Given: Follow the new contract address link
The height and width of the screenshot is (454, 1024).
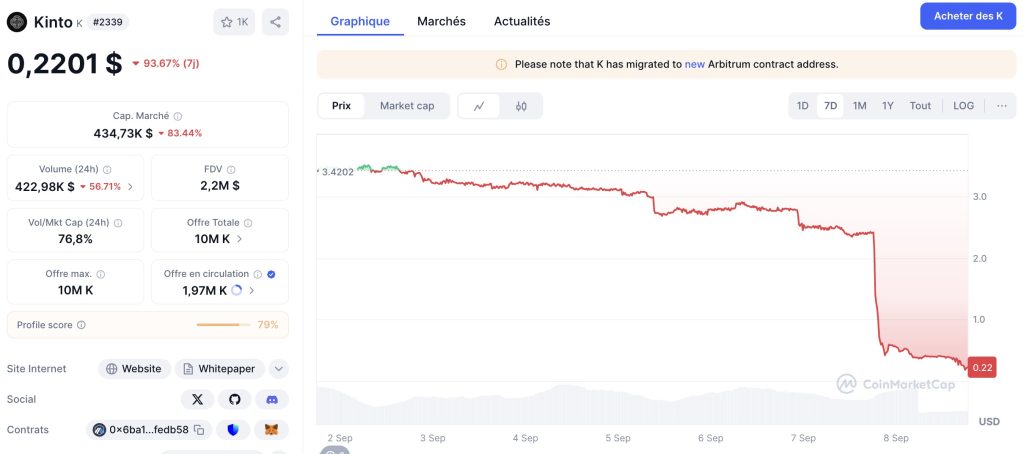Looking at the screenshot, I should pos(694,64).
